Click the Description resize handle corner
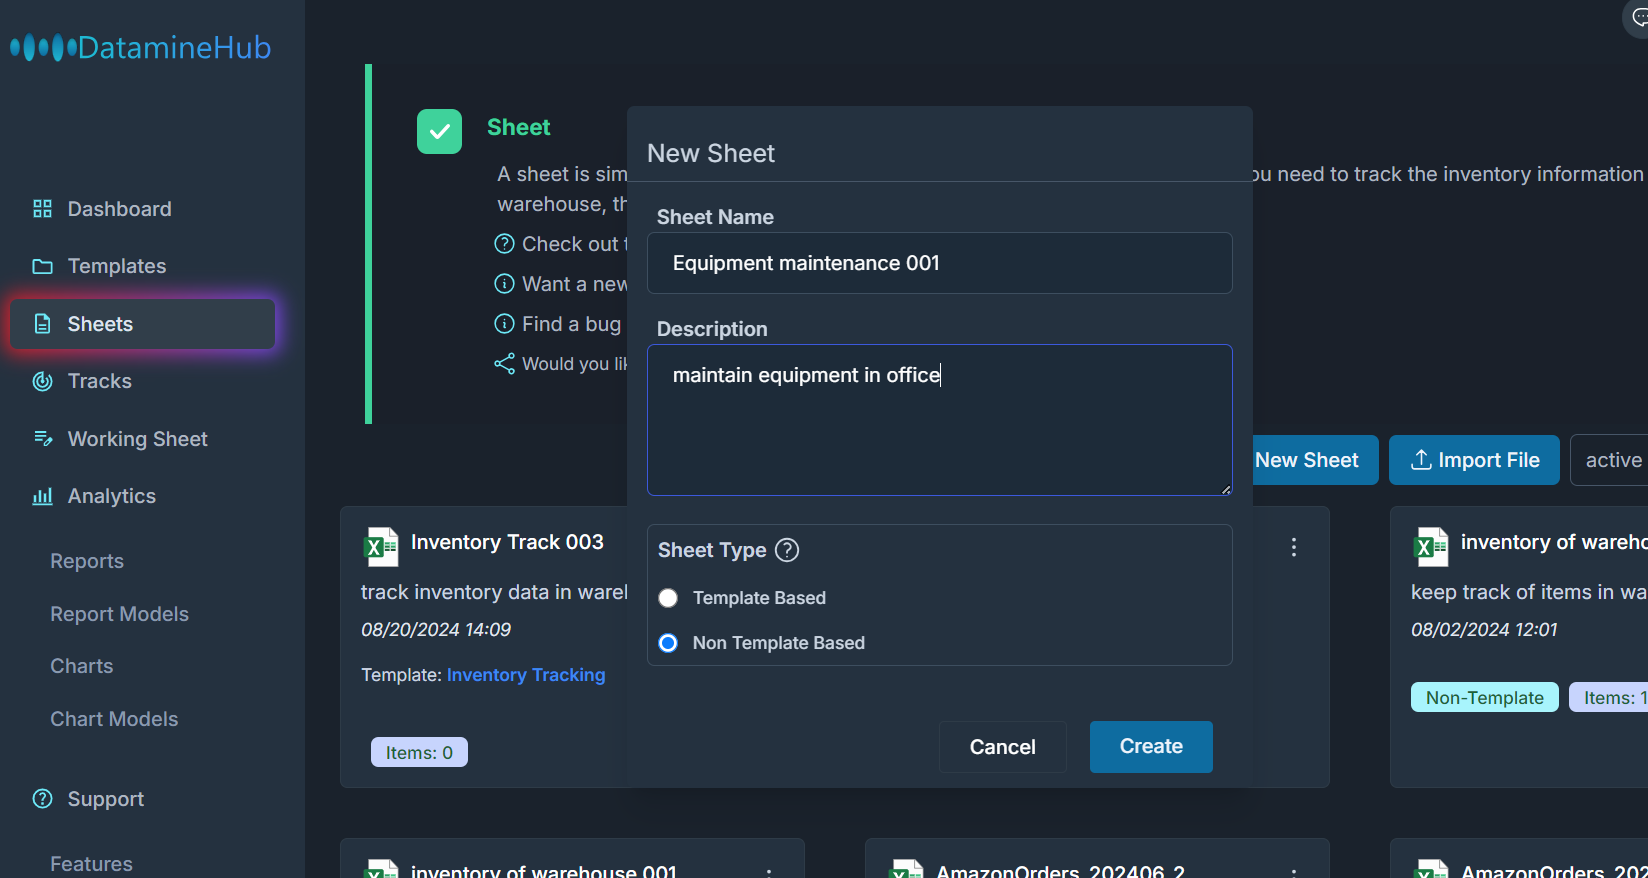Viewport: 1648px width, 878px height. point(1226,489)
